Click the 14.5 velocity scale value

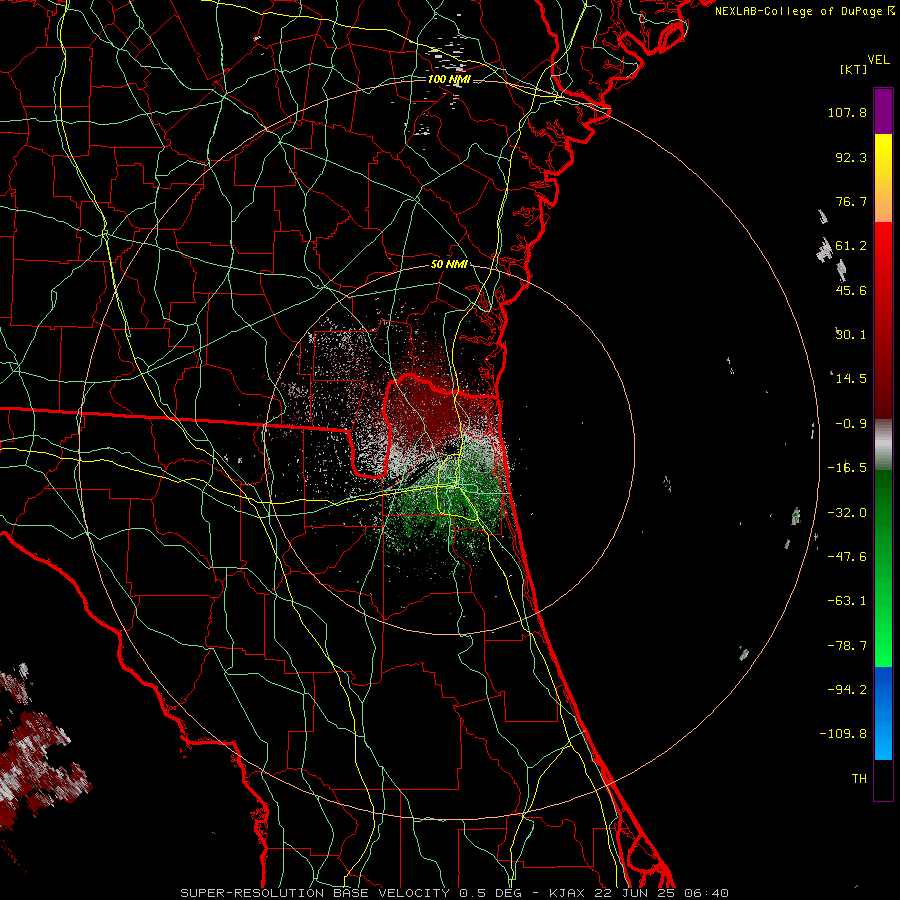click(851, 379)
